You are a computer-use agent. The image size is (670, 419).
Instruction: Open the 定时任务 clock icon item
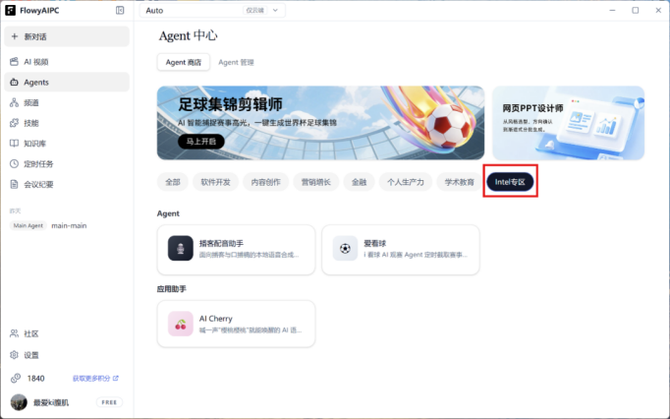67,164
